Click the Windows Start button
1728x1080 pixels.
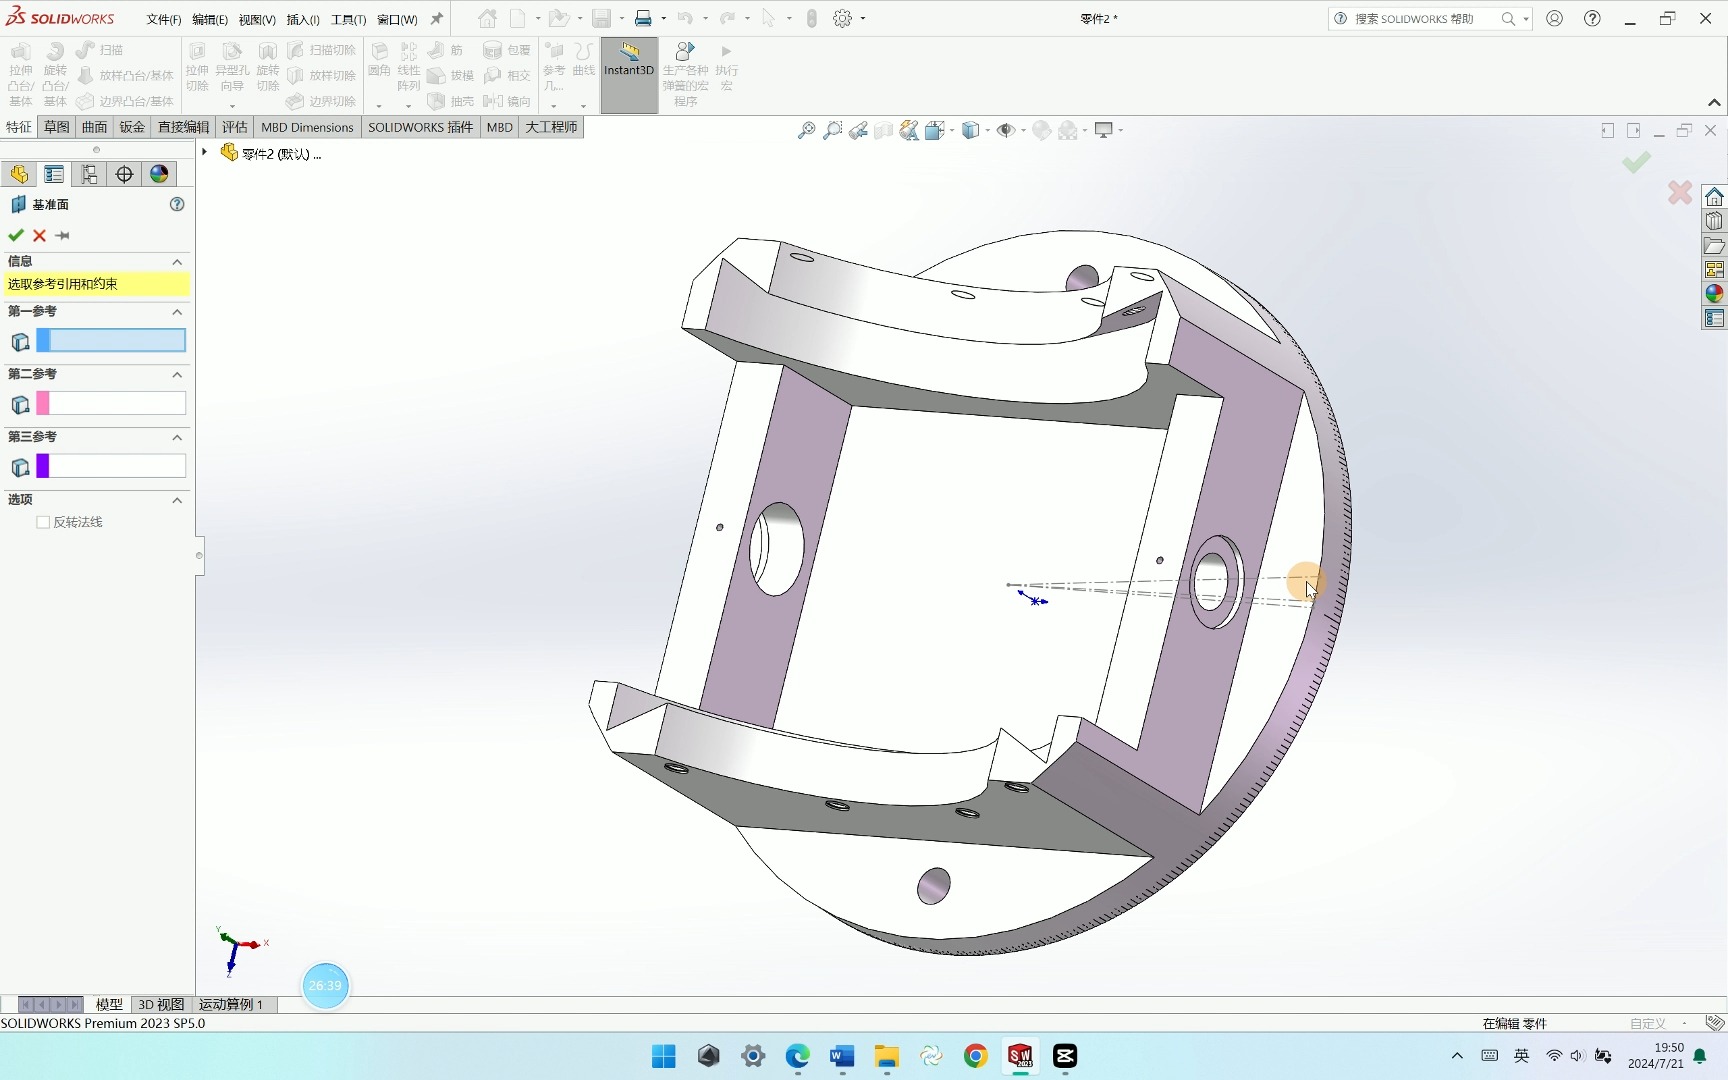click(664, 1056)
